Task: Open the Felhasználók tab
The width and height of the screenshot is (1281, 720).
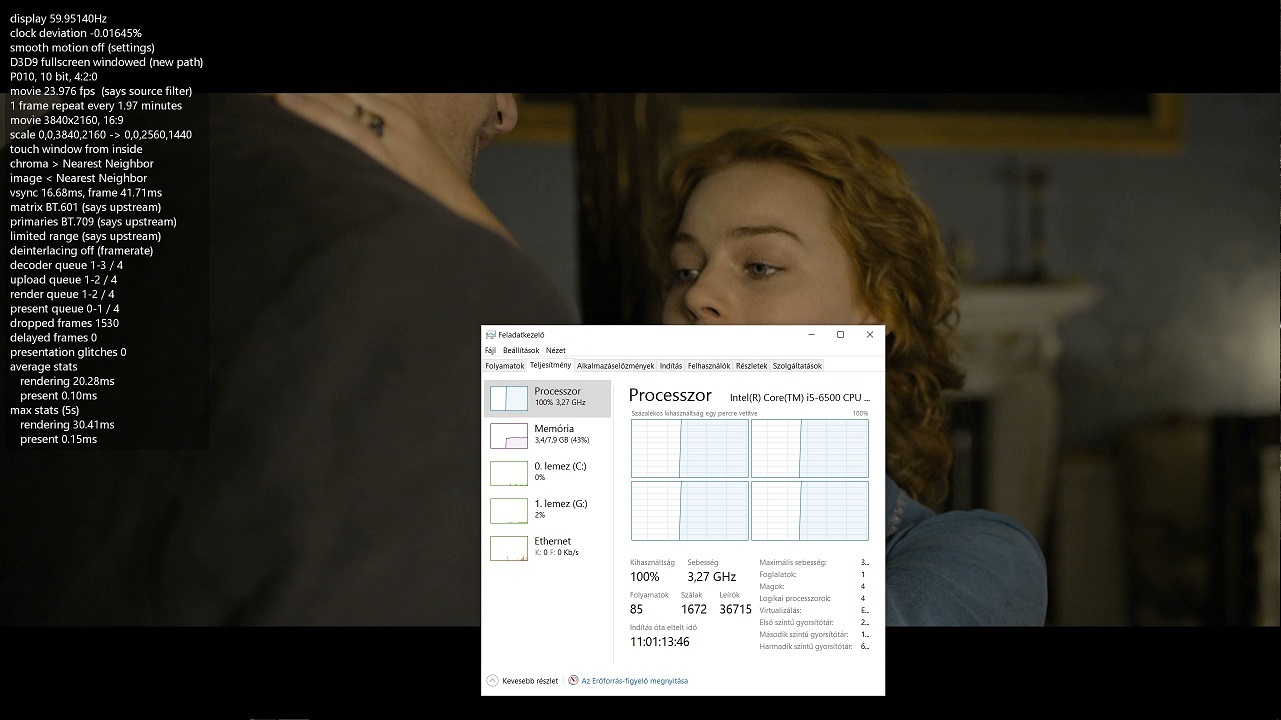Action: [x=709, y=366]
